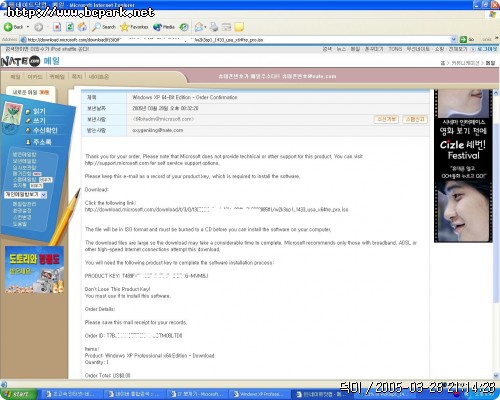Select the 쪽지 tab

[x=77, y=77]
